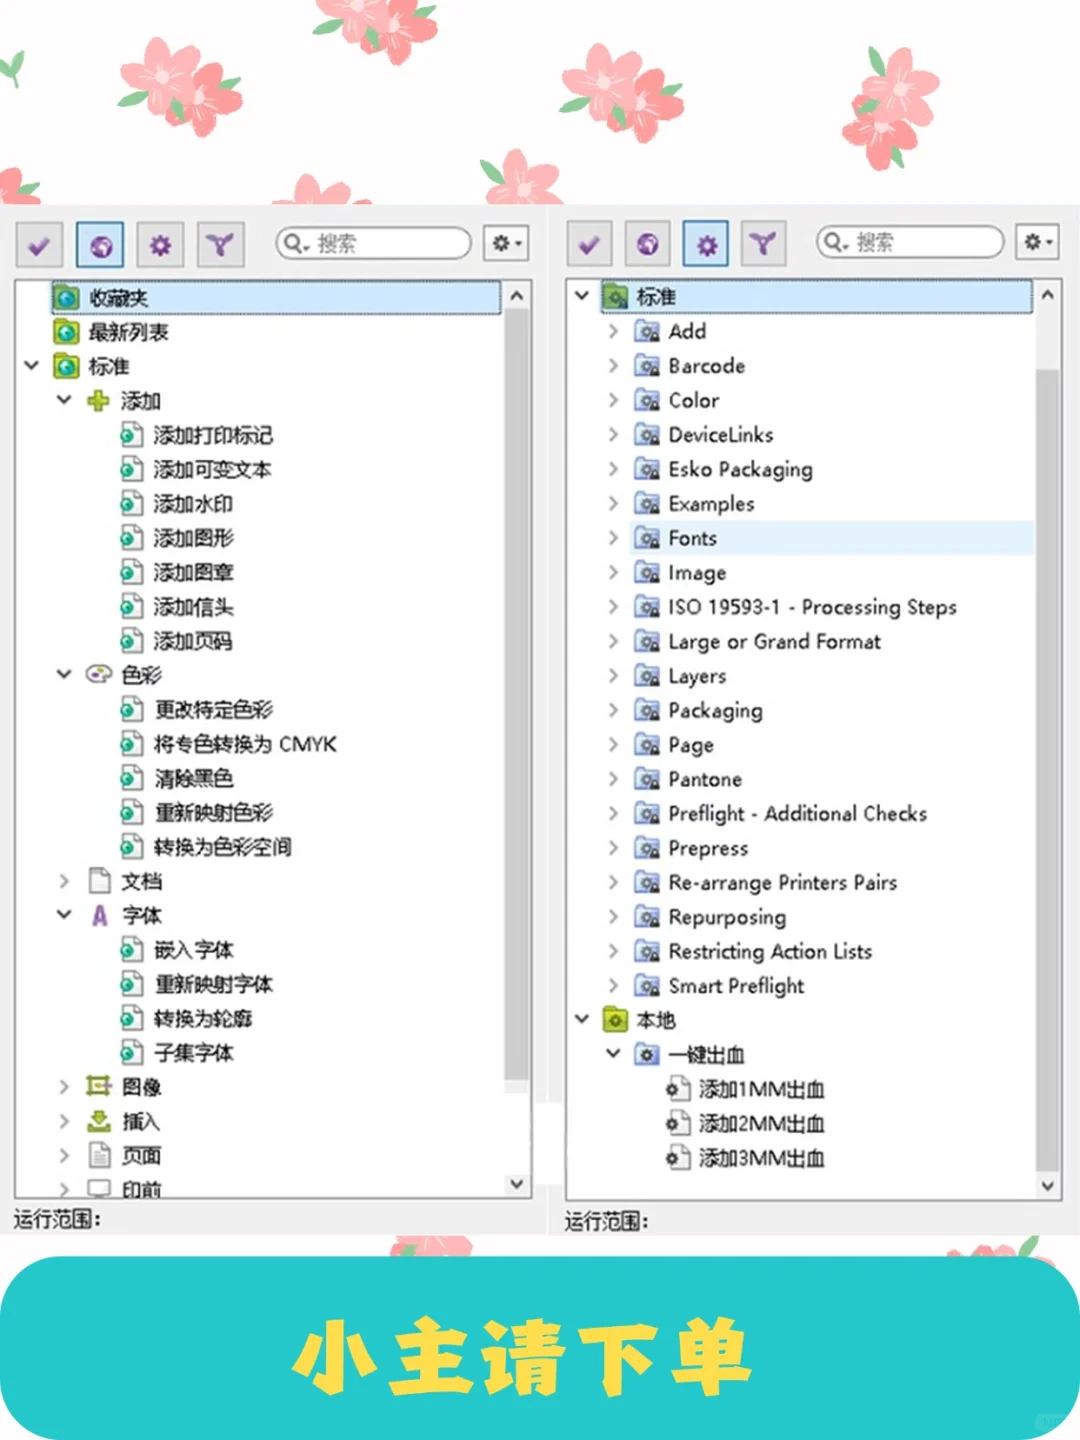Select the checkmark preflight icon in left toolbar
The height and width of the screenshot is (1440, 1080).
[39, 243]
